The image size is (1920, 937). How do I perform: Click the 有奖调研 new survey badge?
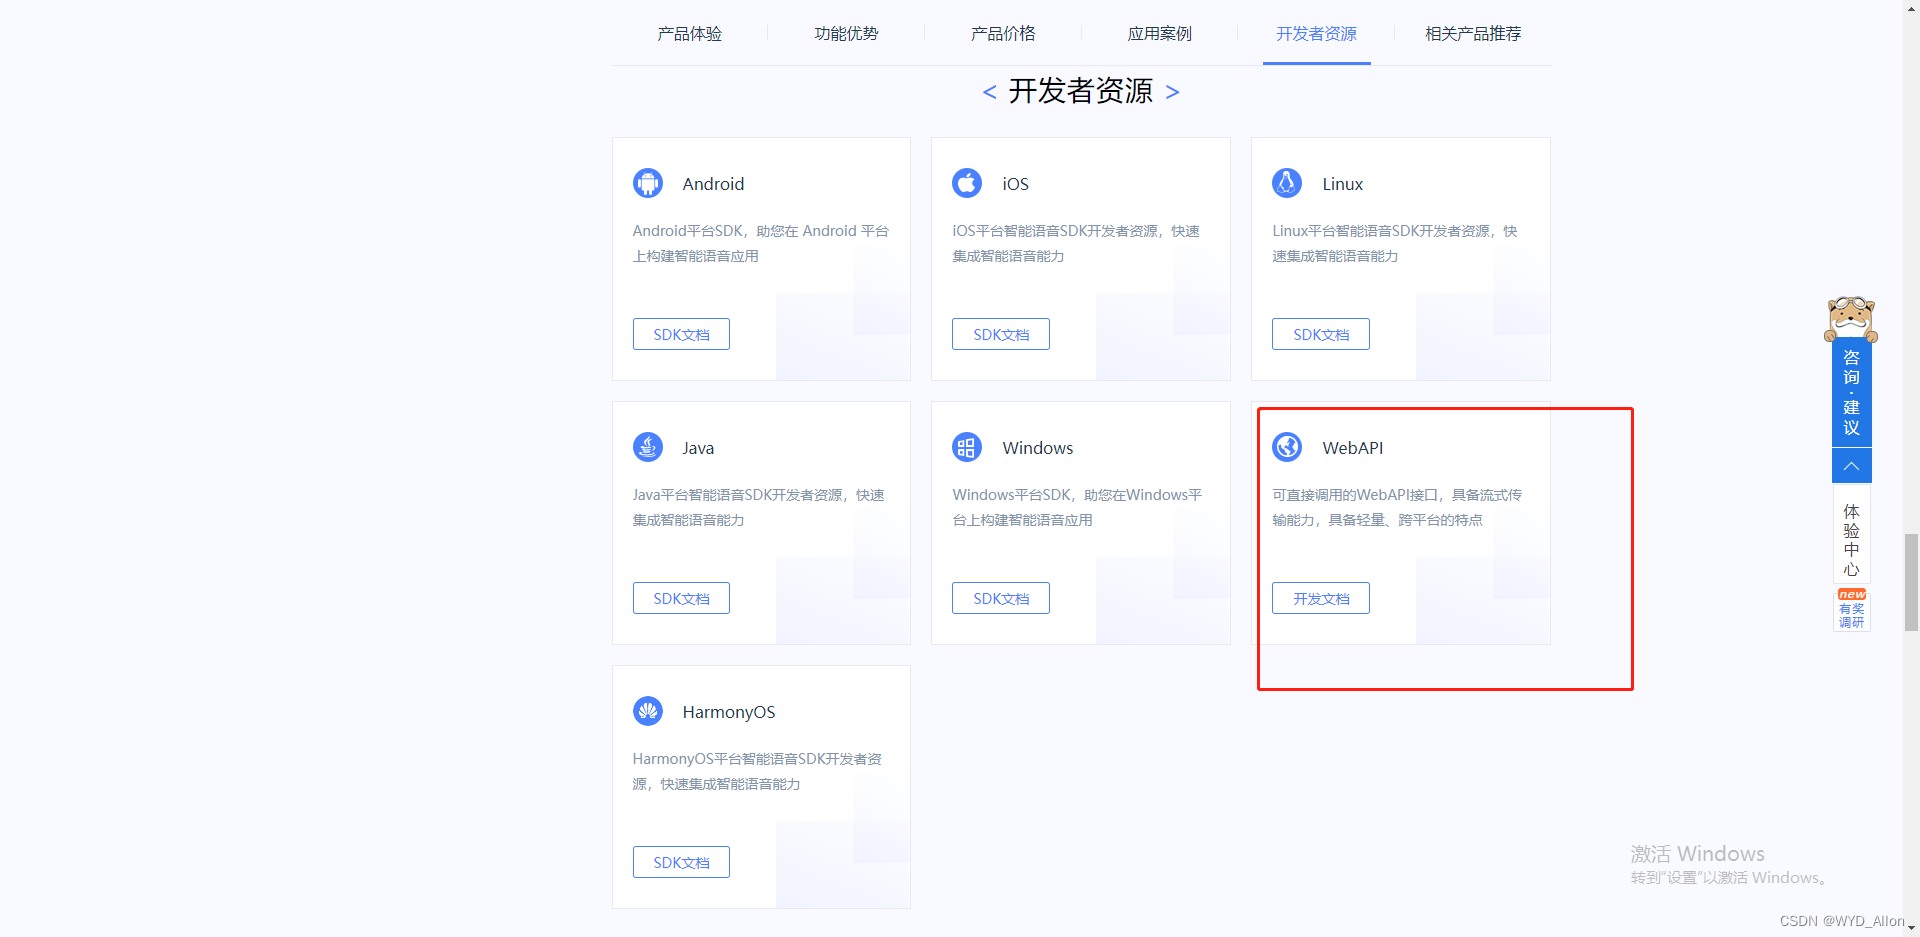pos(1851,609)
